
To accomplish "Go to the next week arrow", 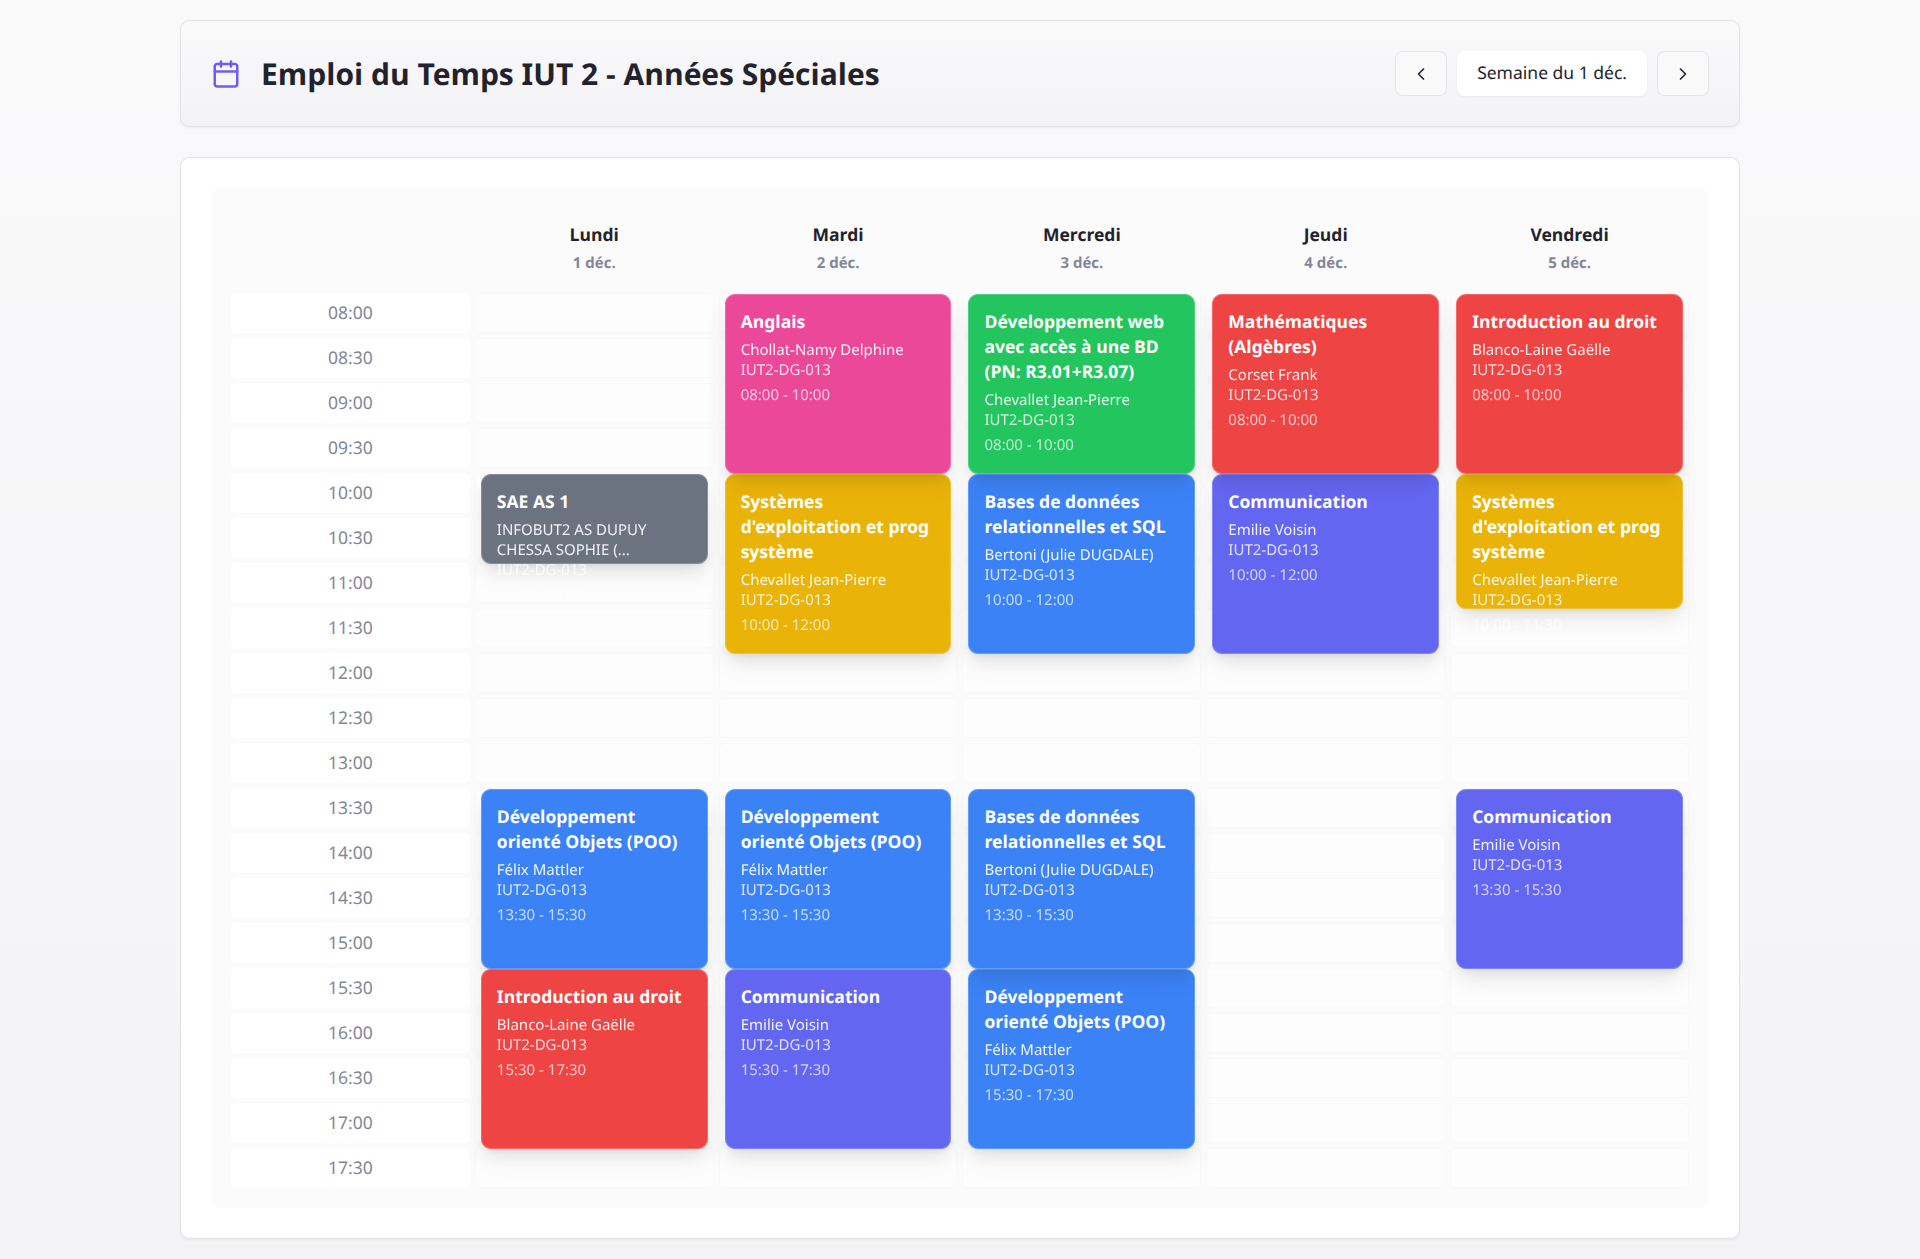I will pyautogui.click(x=1682, y=74).
